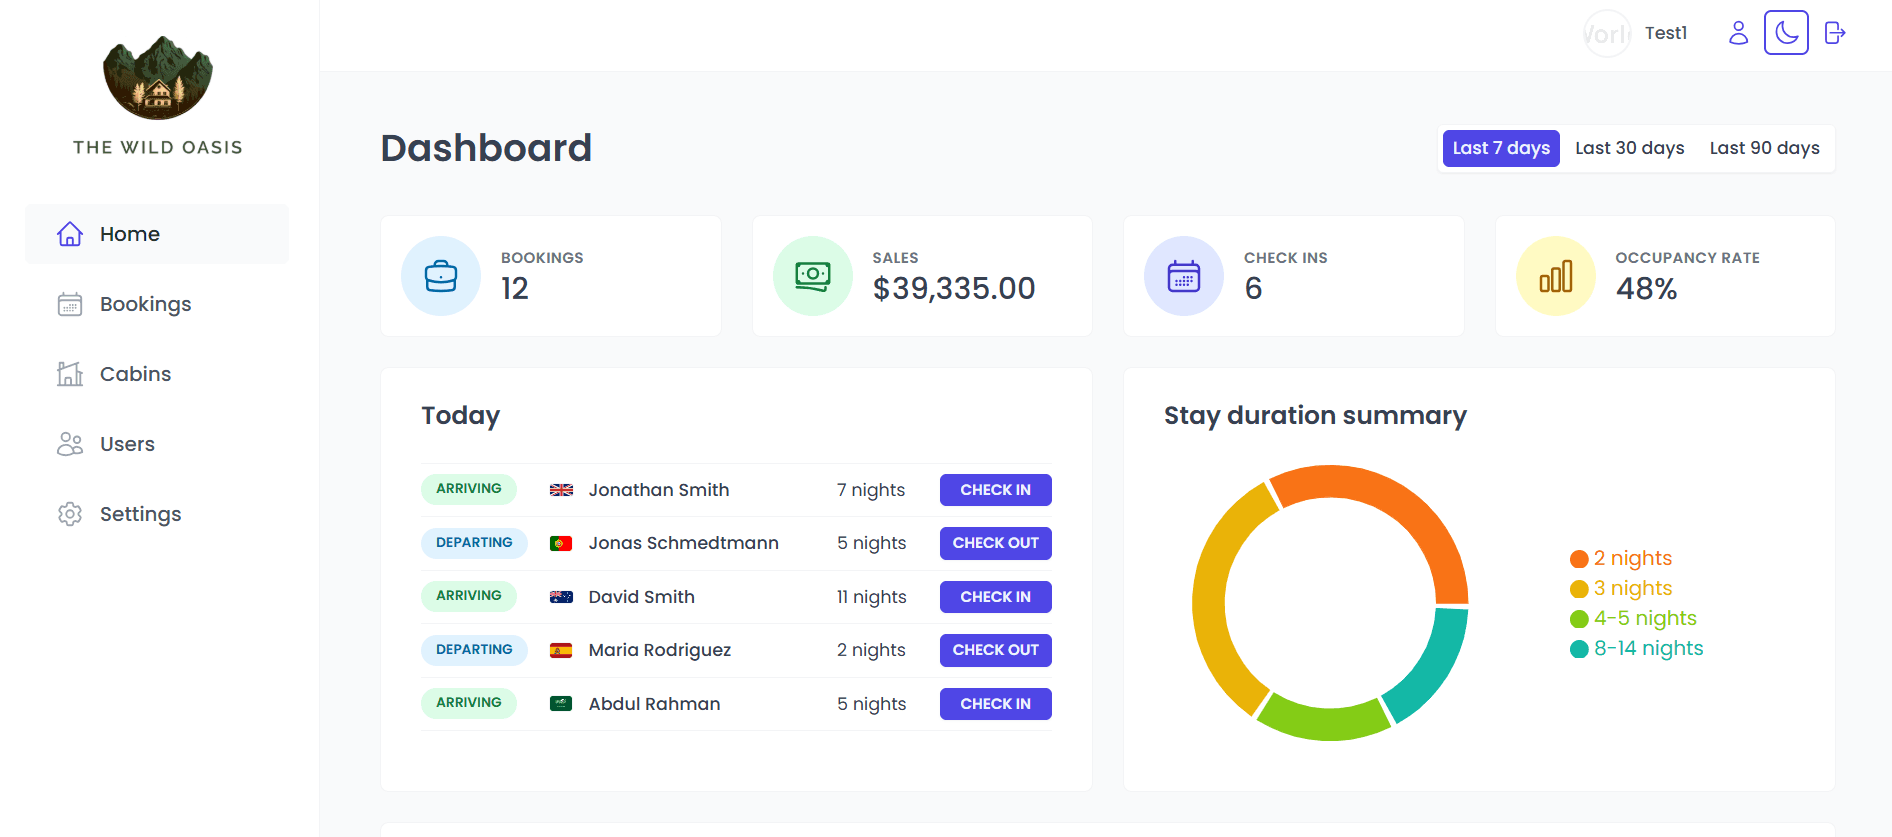Click the user account profile icon

tap(1738, 33)
